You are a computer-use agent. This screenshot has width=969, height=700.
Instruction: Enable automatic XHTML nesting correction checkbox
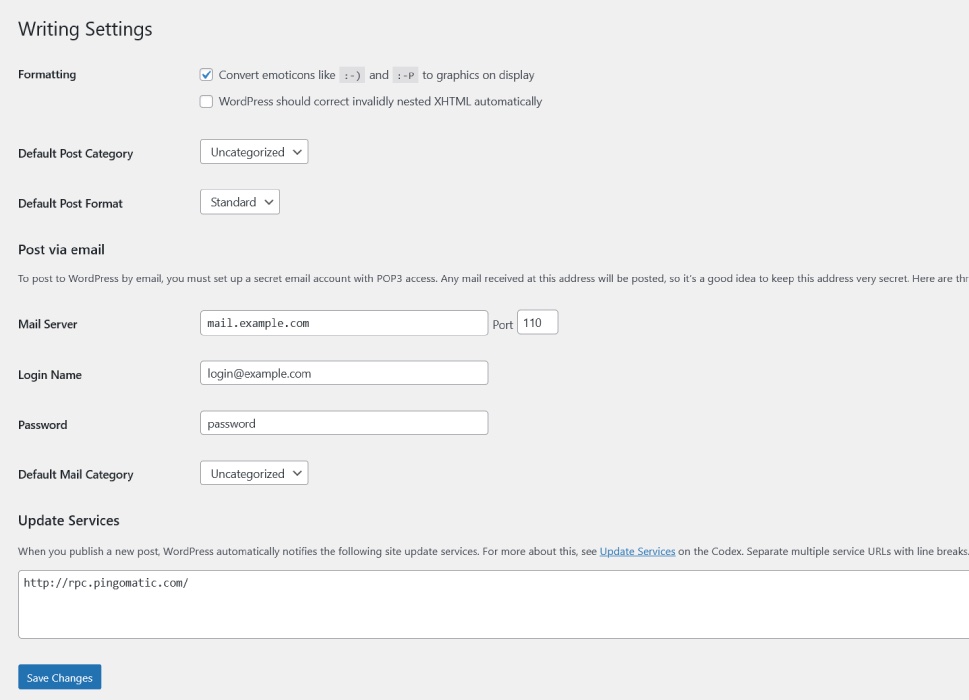click(x=207, y=101)
